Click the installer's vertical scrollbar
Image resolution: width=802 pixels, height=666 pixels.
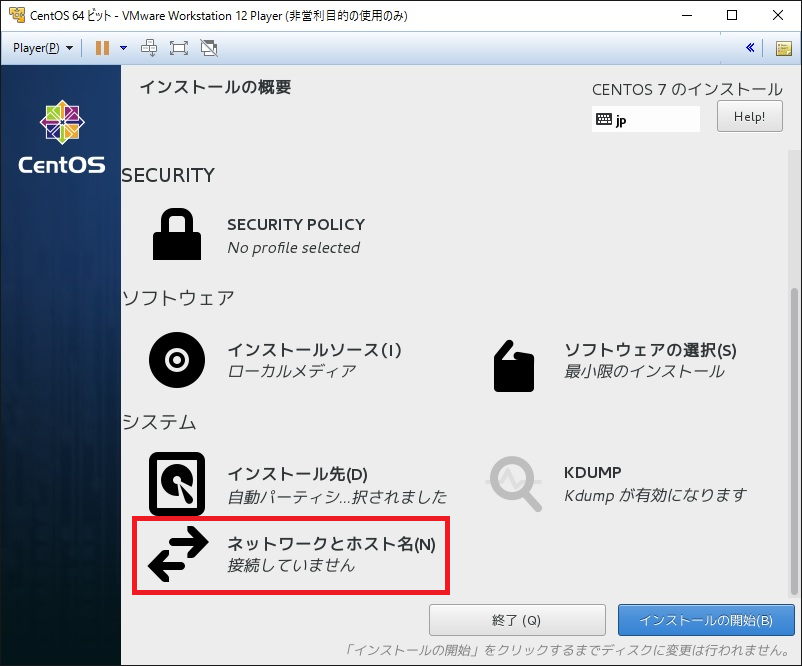pyautogui.click(x=794, y=441)
